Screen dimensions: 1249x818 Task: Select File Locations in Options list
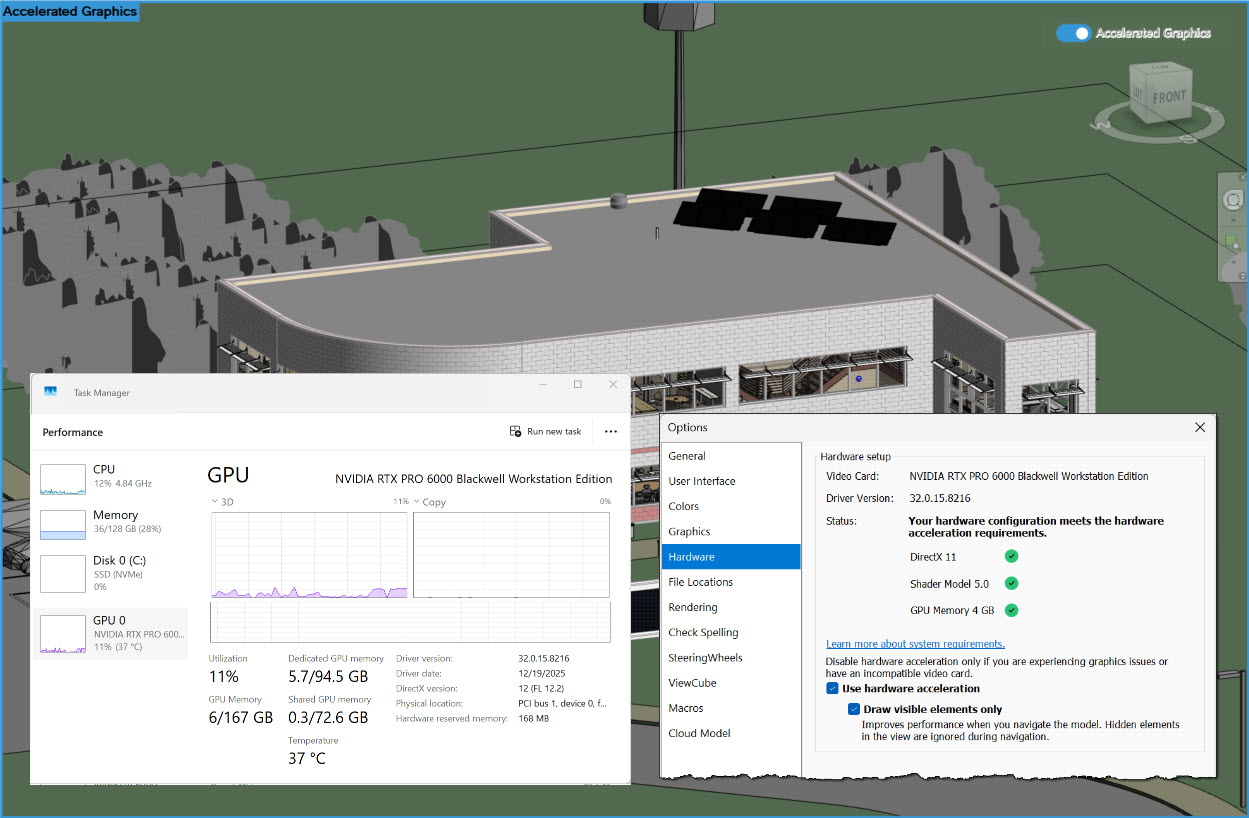731,582
